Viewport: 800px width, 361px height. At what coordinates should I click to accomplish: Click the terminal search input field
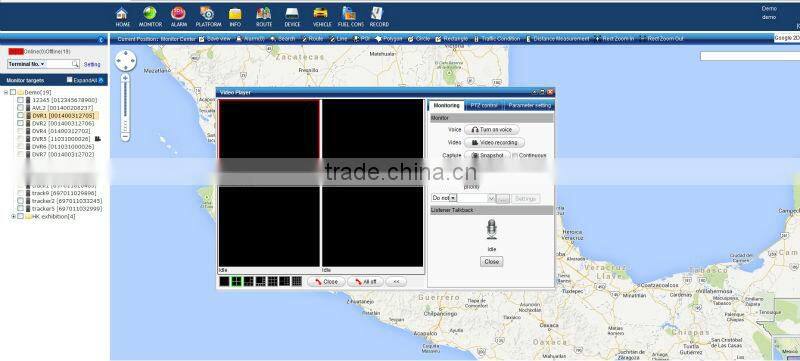tap(59, 64)
